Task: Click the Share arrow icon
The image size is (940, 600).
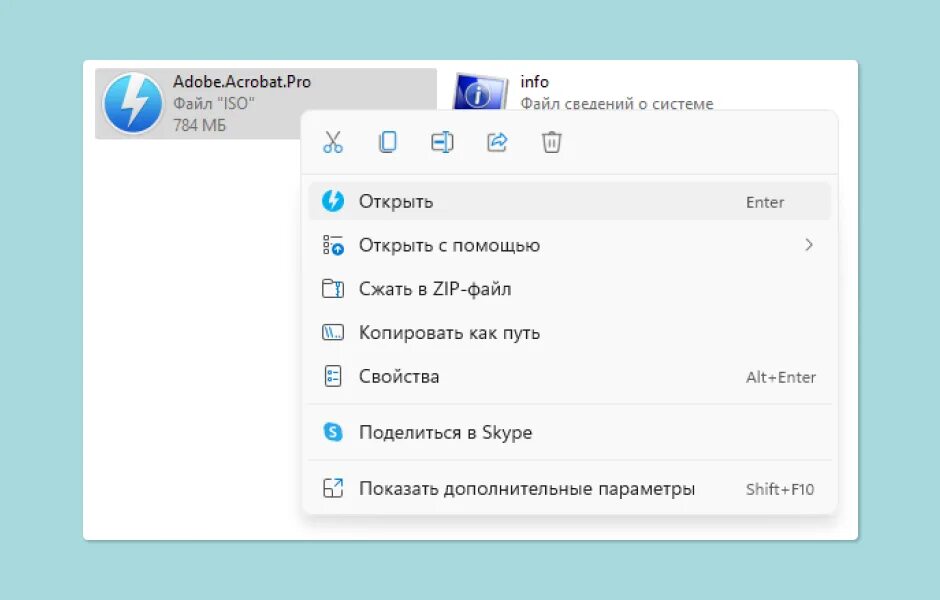Action: 497,142
